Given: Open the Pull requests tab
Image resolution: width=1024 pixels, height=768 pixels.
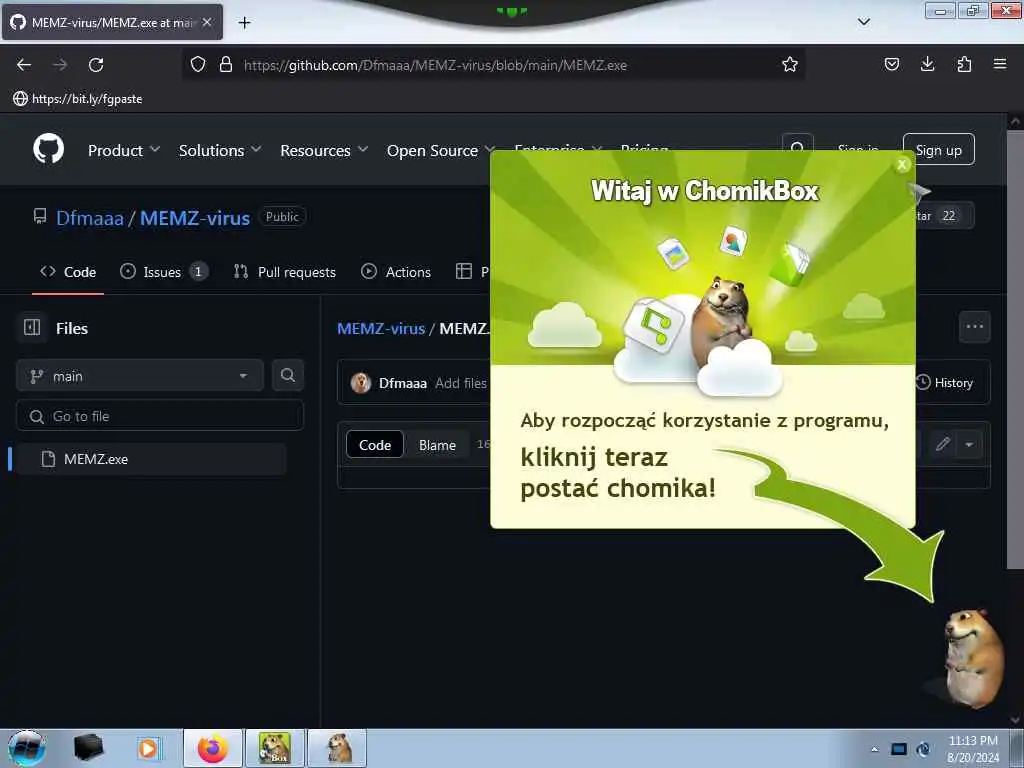Looking at the screenshot, I should click(x=285, y=272).
